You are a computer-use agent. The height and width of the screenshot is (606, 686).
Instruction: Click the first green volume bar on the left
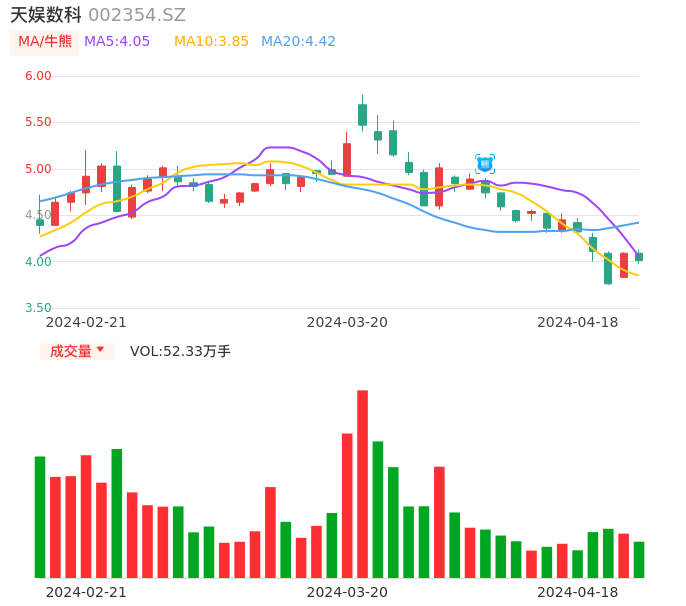(x=40, y=517)
